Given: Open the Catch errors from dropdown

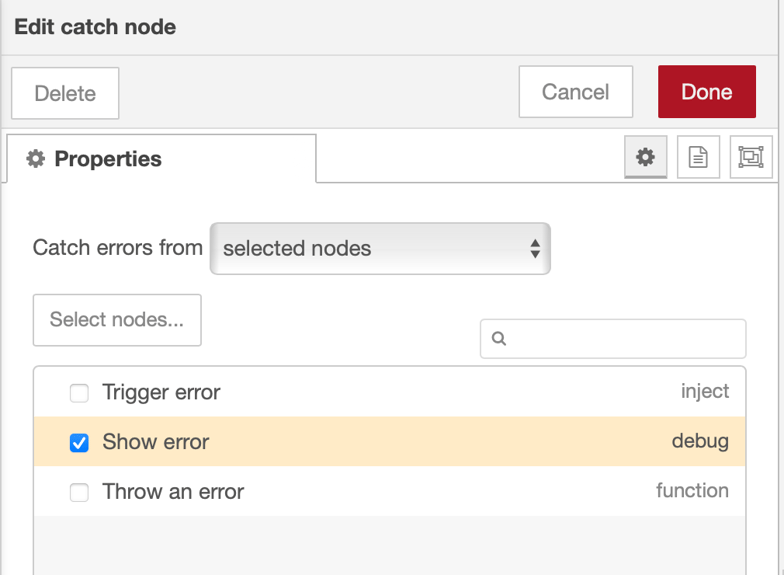Looking at the screenshot, I should [x=380, y=248].
